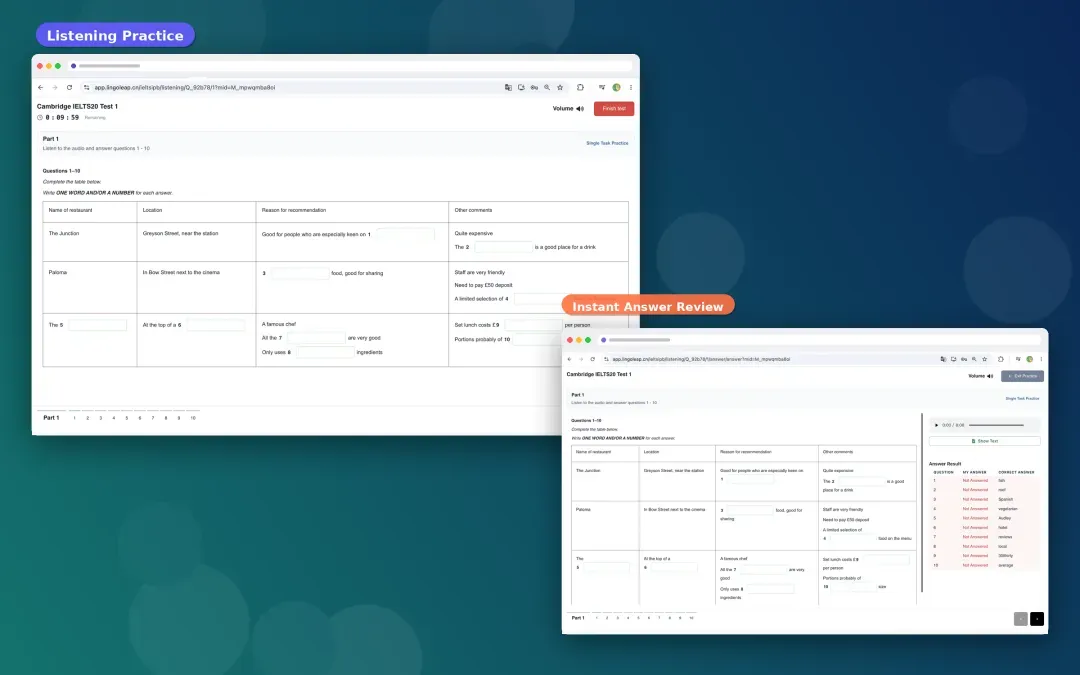Select the Part 1 tab in the Answer Review footer
This screenshot has height=675, width=1080.
(x=578, y=618)
